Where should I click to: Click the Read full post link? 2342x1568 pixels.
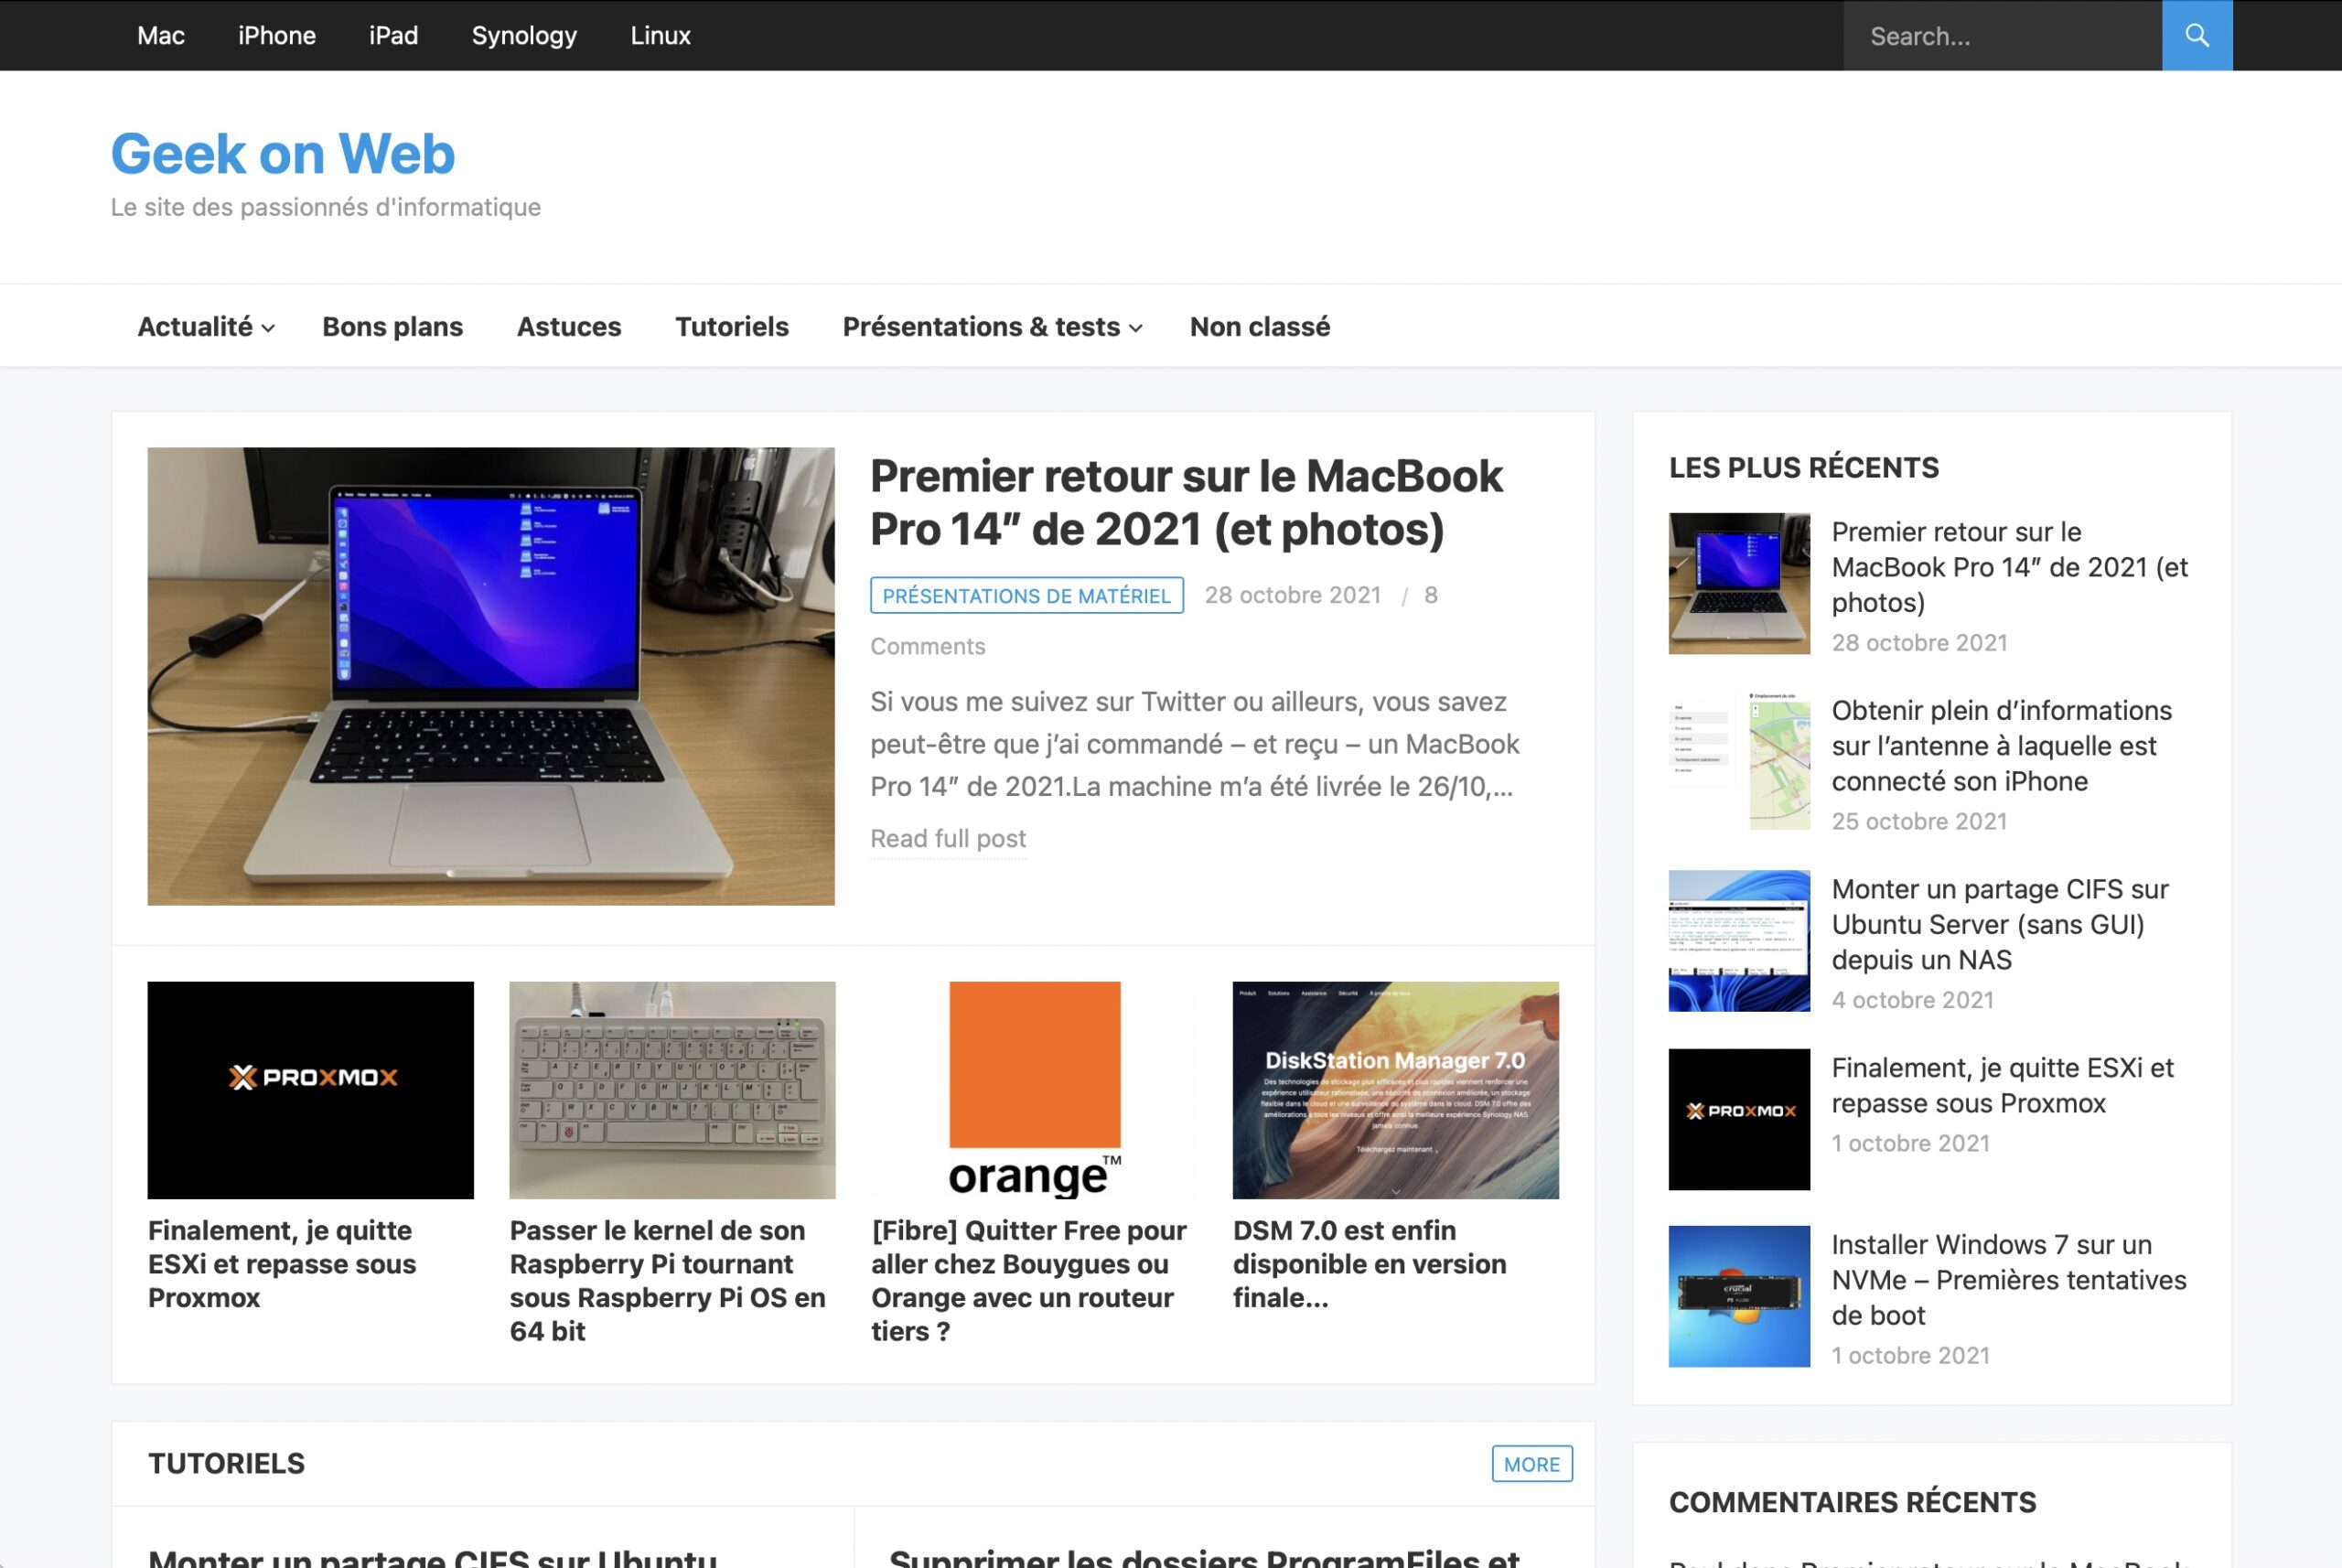pos(948,838)
